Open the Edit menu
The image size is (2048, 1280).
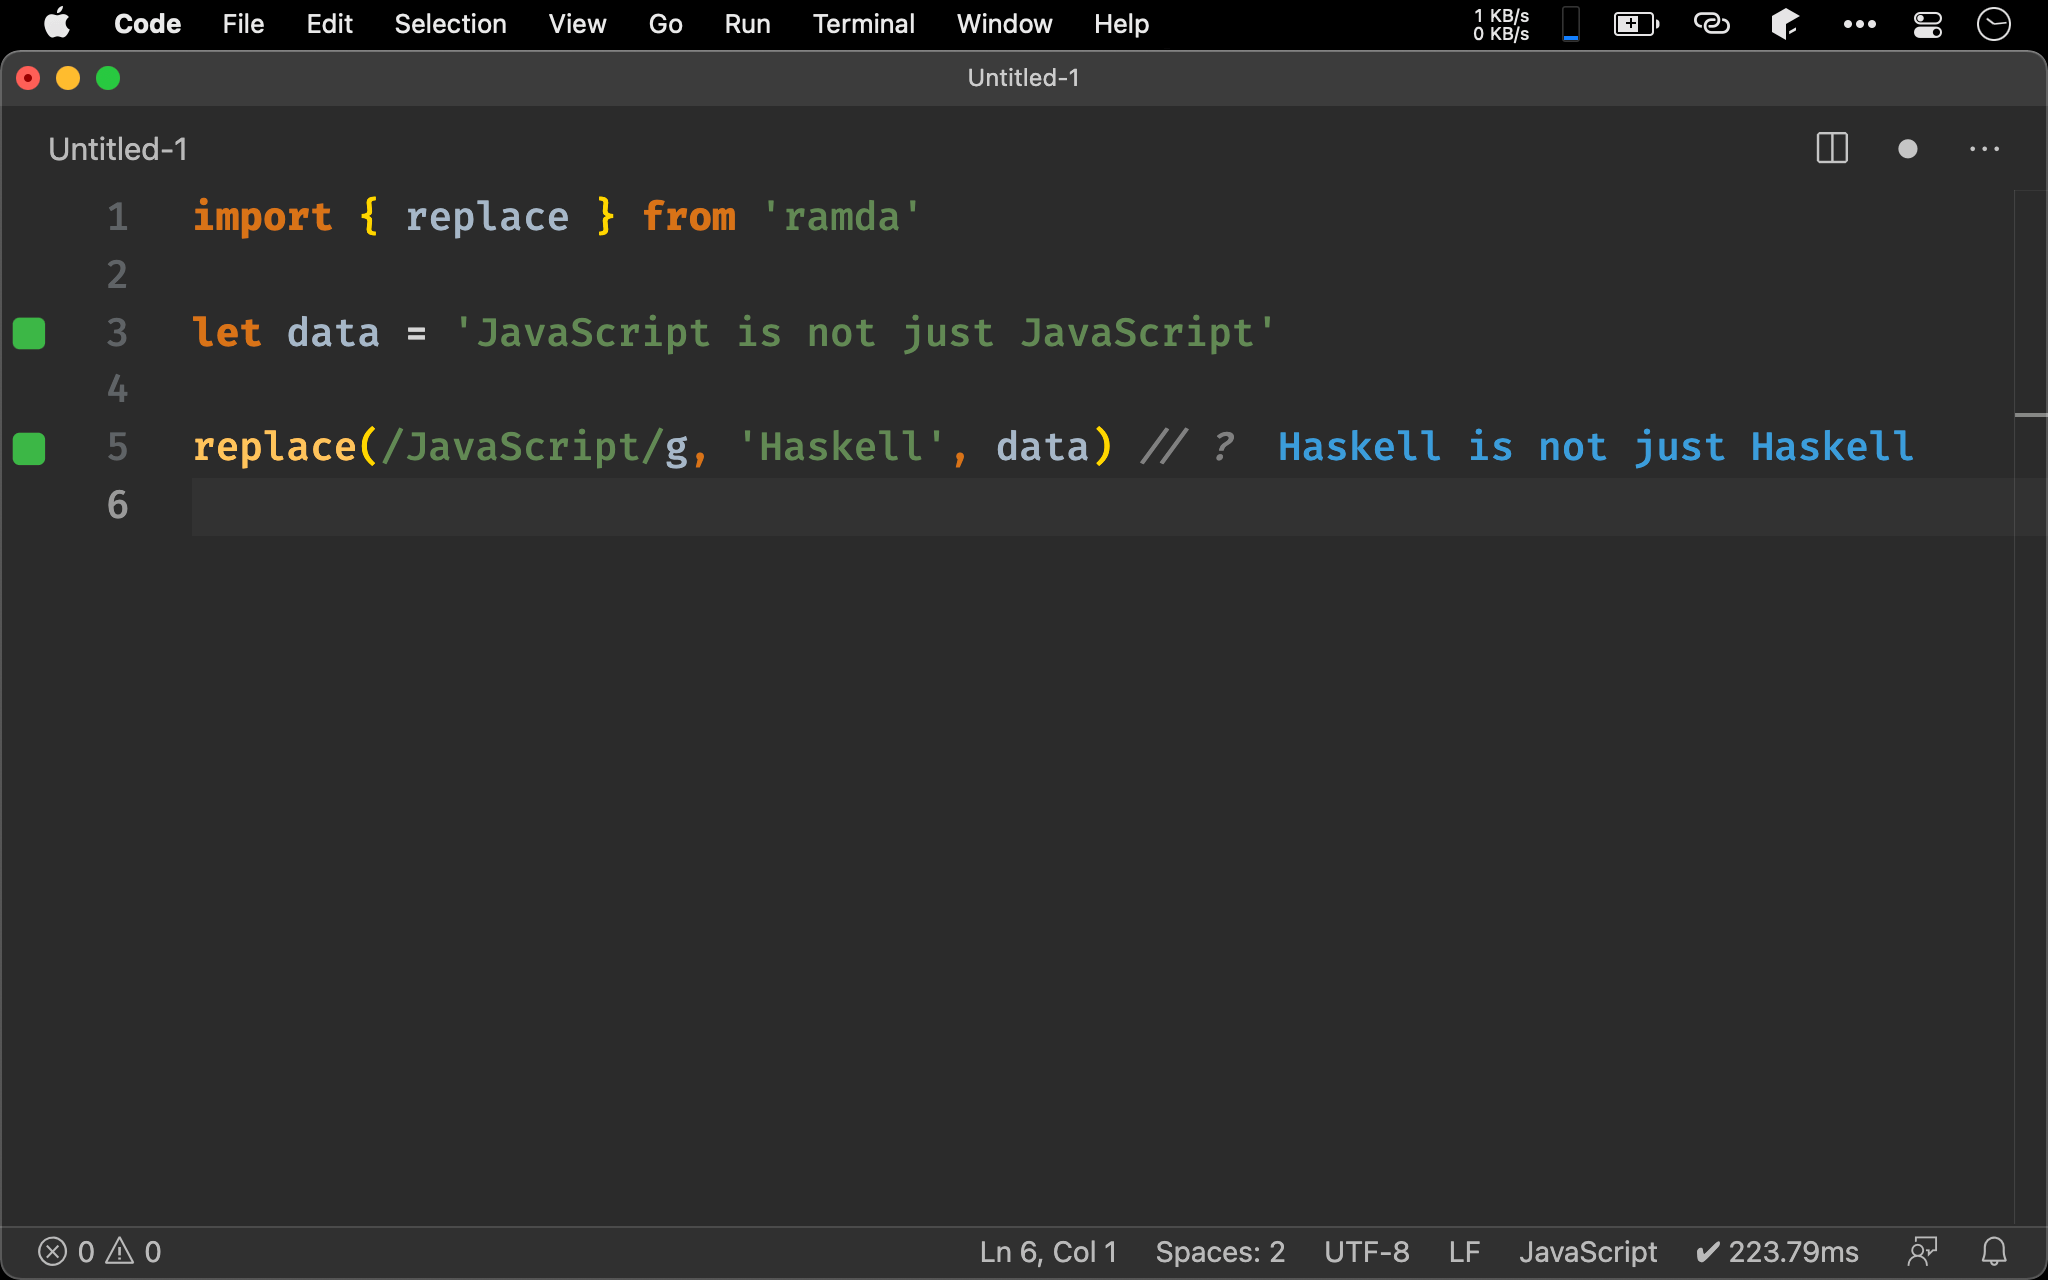click(329, 24)
